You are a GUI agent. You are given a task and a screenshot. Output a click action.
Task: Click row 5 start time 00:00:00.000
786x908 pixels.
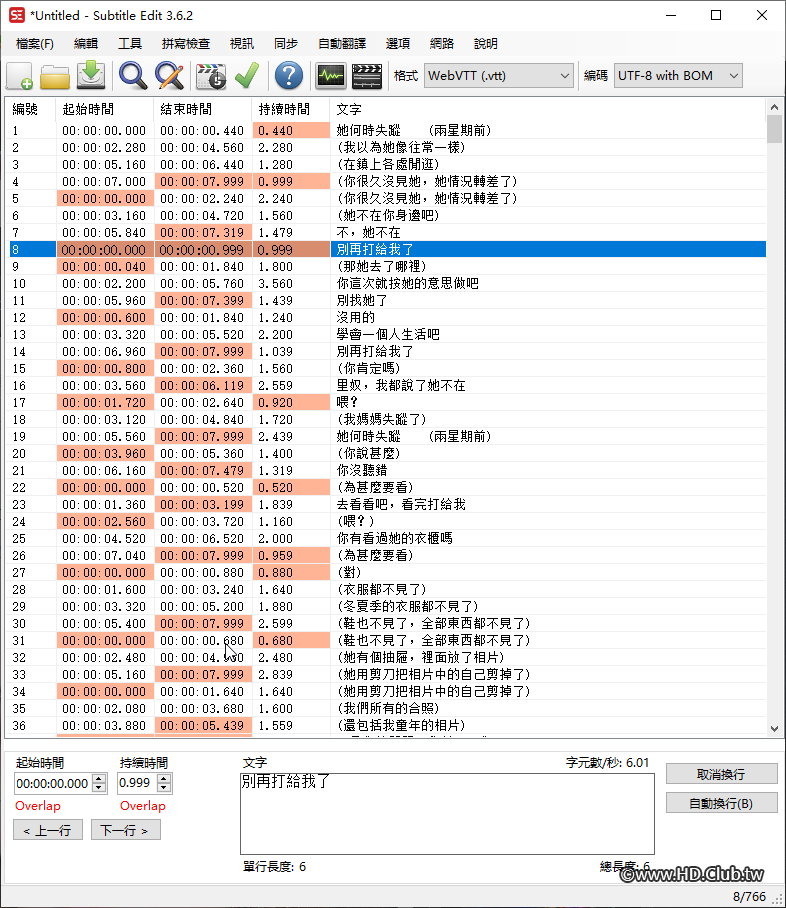pos(105,199)
